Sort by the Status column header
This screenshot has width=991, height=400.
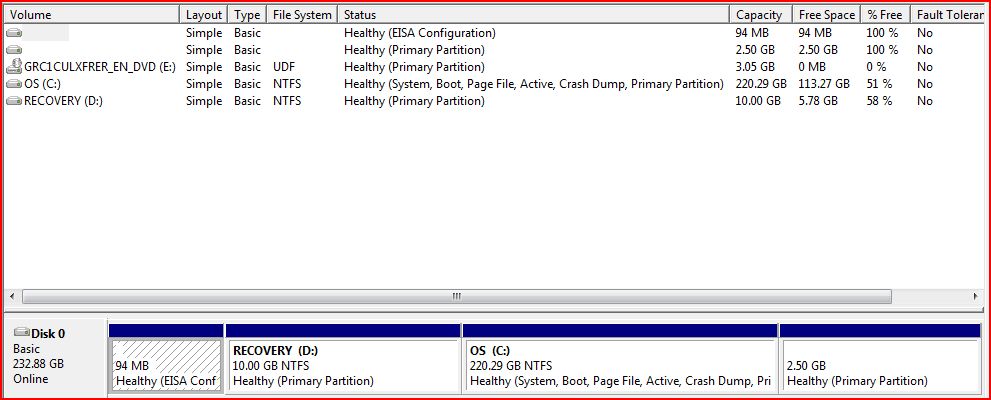(533, 15)
